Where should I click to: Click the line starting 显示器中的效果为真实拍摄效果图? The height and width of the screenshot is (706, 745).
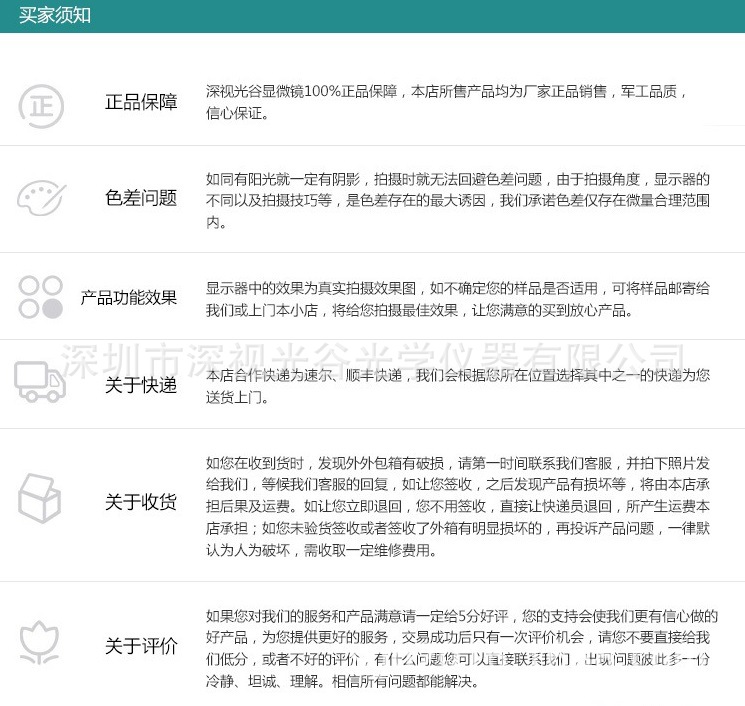(458, 288)
